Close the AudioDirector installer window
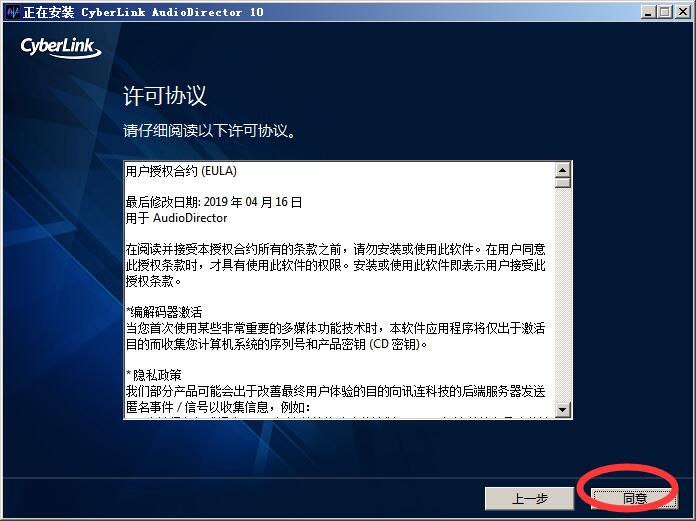The image size is (696, 521). (x=683, y=12)
